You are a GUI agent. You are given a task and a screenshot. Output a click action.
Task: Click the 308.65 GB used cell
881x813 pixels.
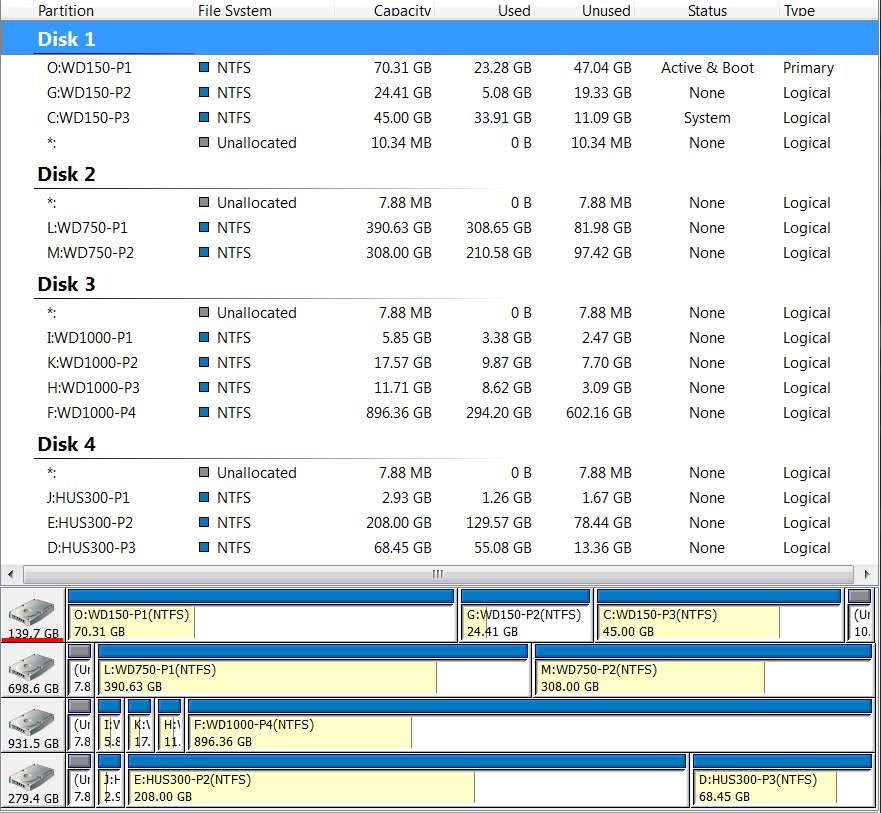point(498,228)
